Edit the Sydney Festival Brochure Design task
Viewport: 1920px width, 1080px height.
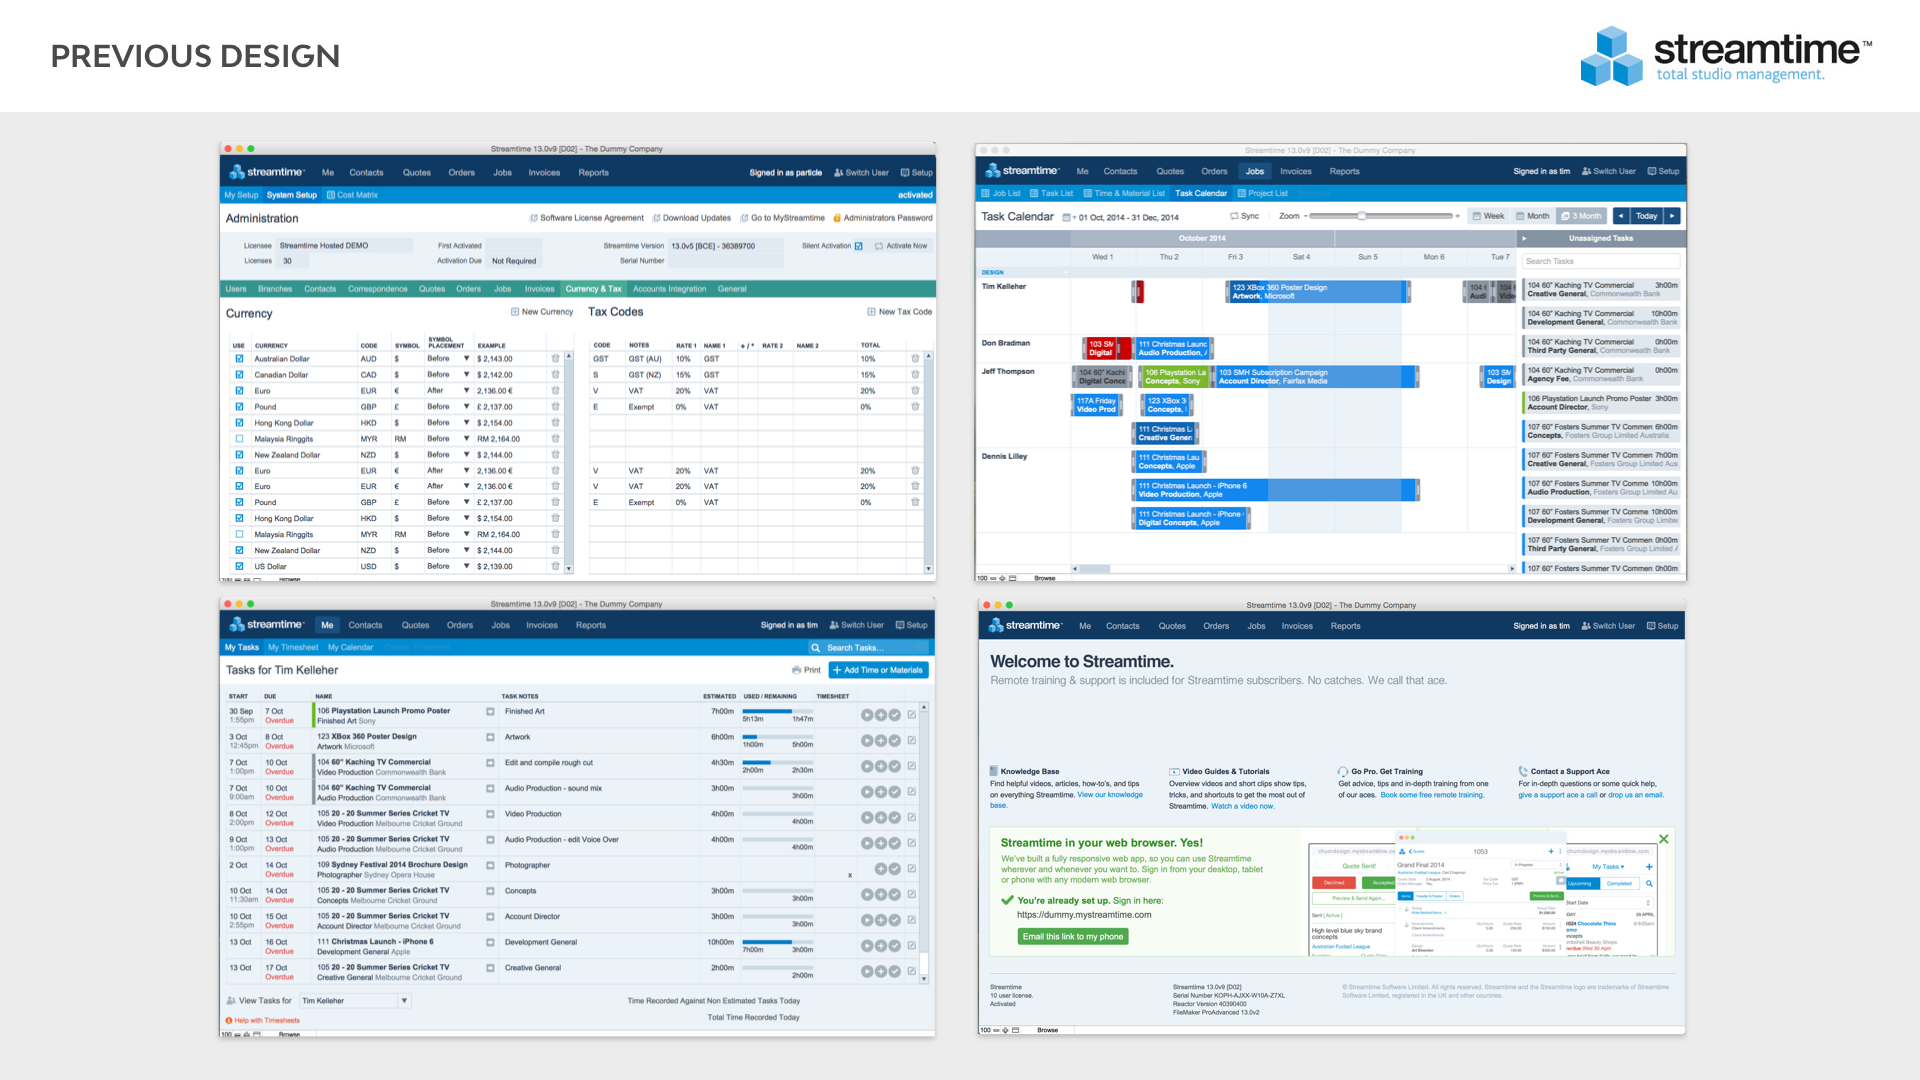[x=911, y=869]
